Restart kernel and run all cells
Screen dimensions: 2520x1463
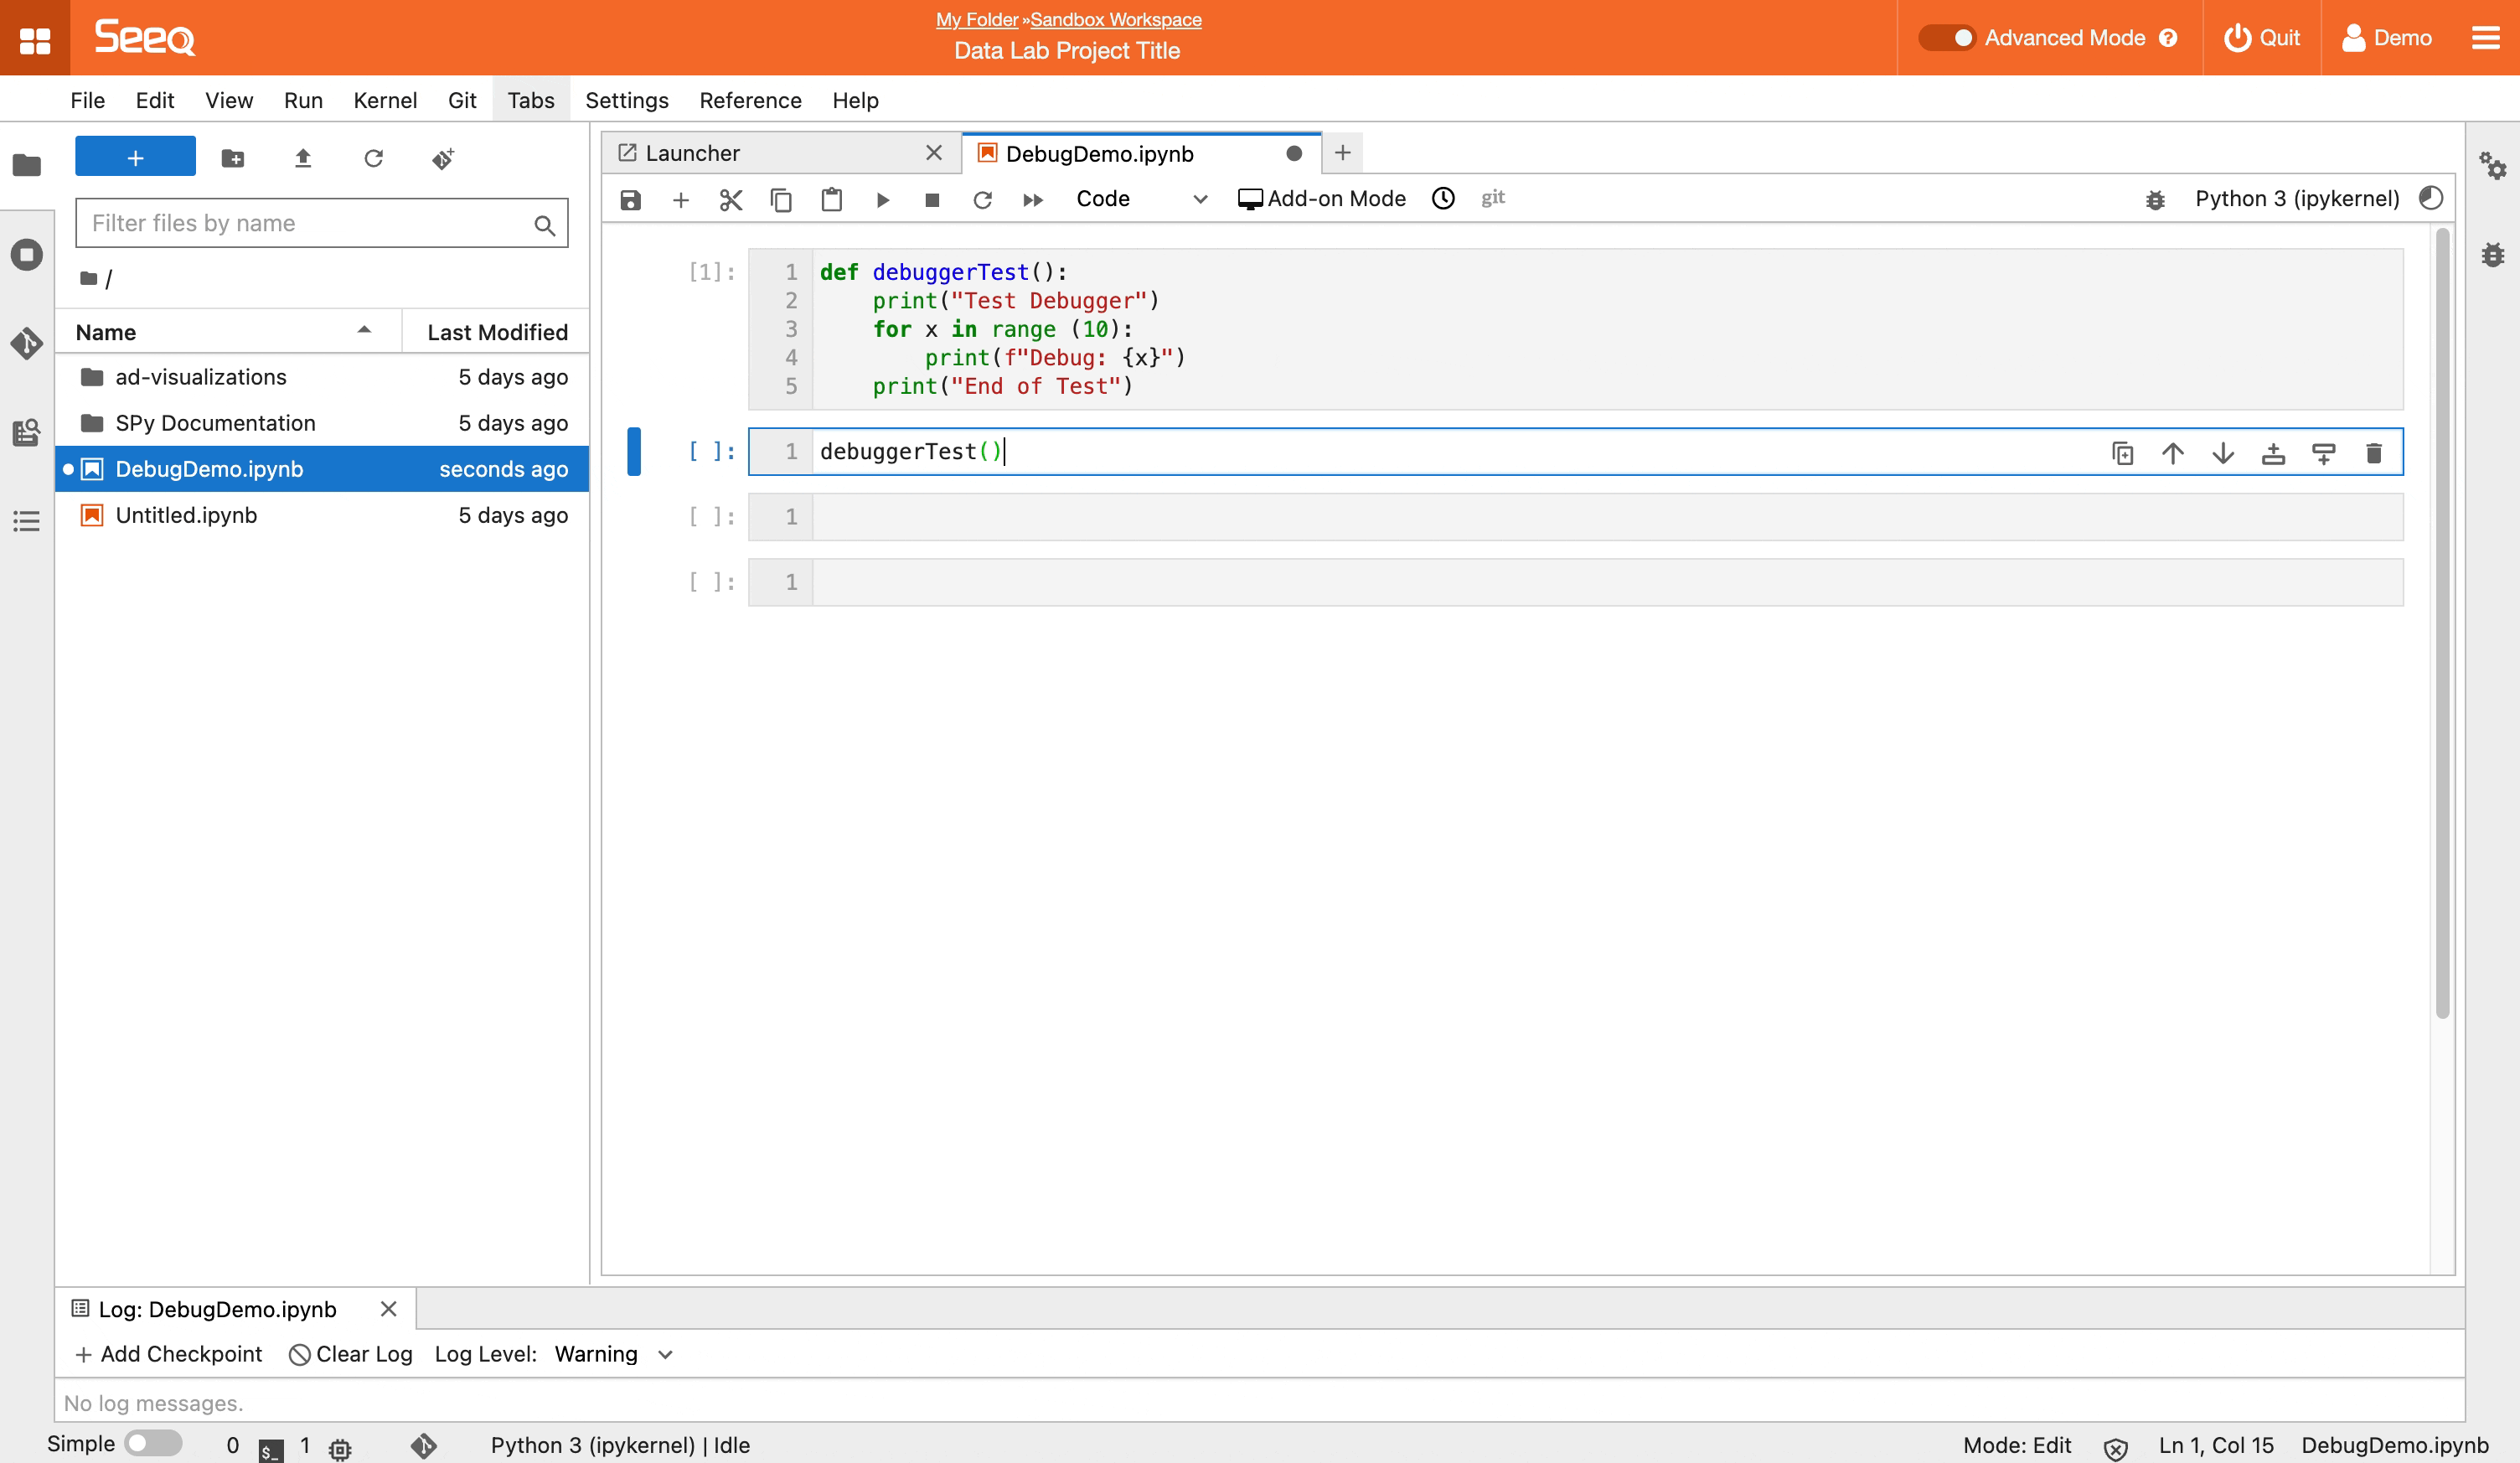(1033, 200)
